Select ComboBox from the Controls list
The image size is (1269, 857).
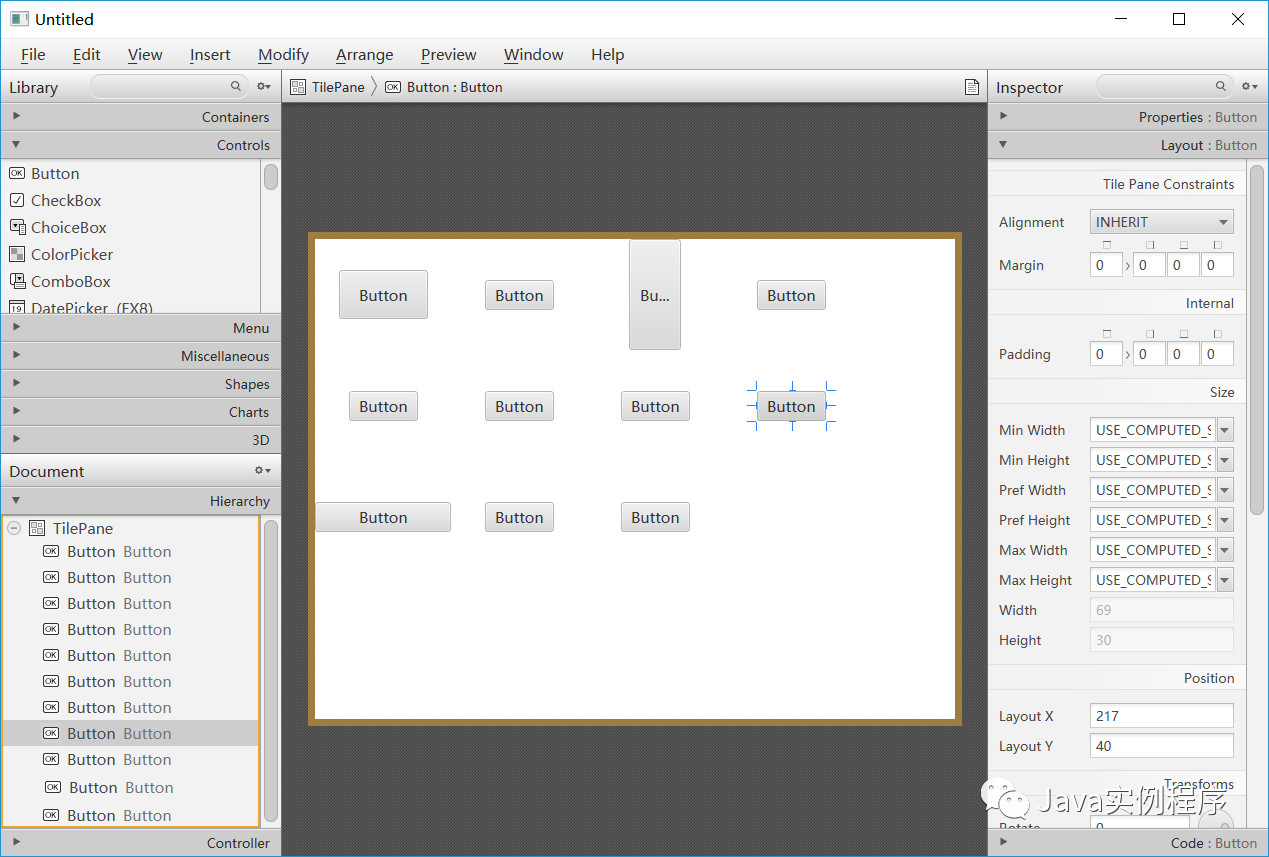71,281
